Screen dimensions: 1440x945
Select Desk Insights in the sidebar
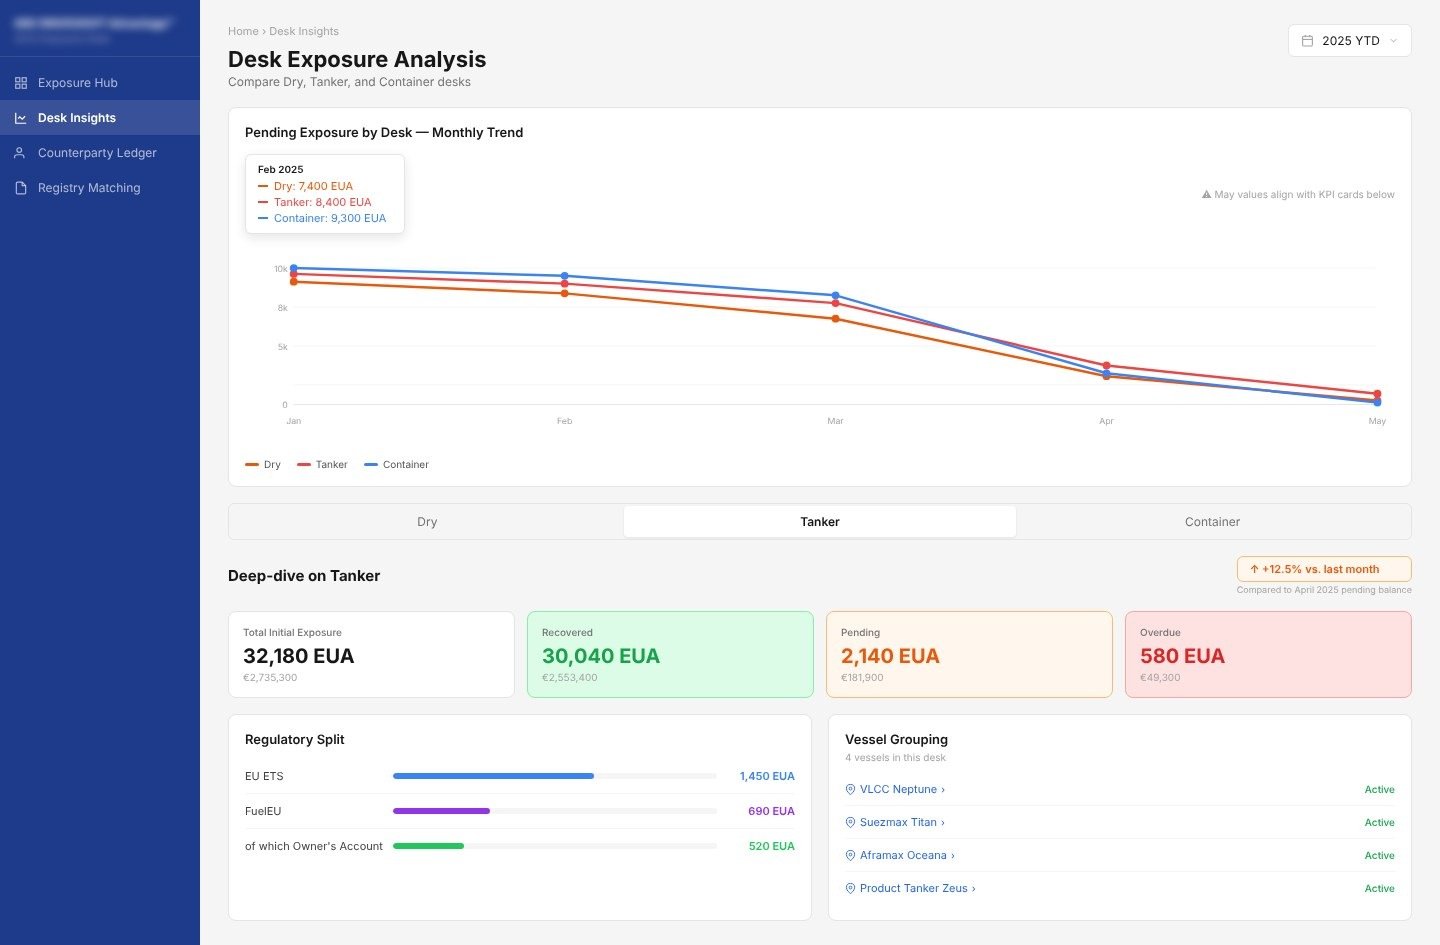[x=100, y=118]
